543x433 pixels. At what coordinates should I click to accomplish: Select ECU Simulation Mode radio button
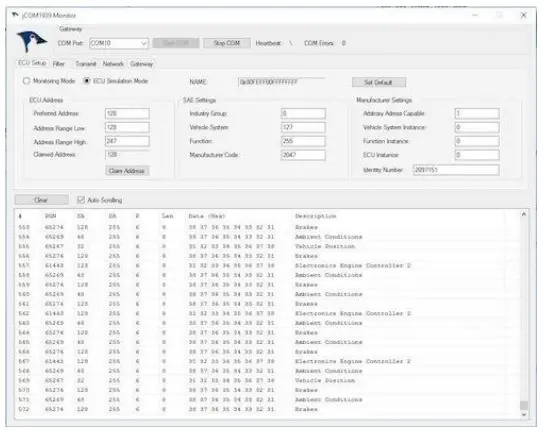click(87, 81)
